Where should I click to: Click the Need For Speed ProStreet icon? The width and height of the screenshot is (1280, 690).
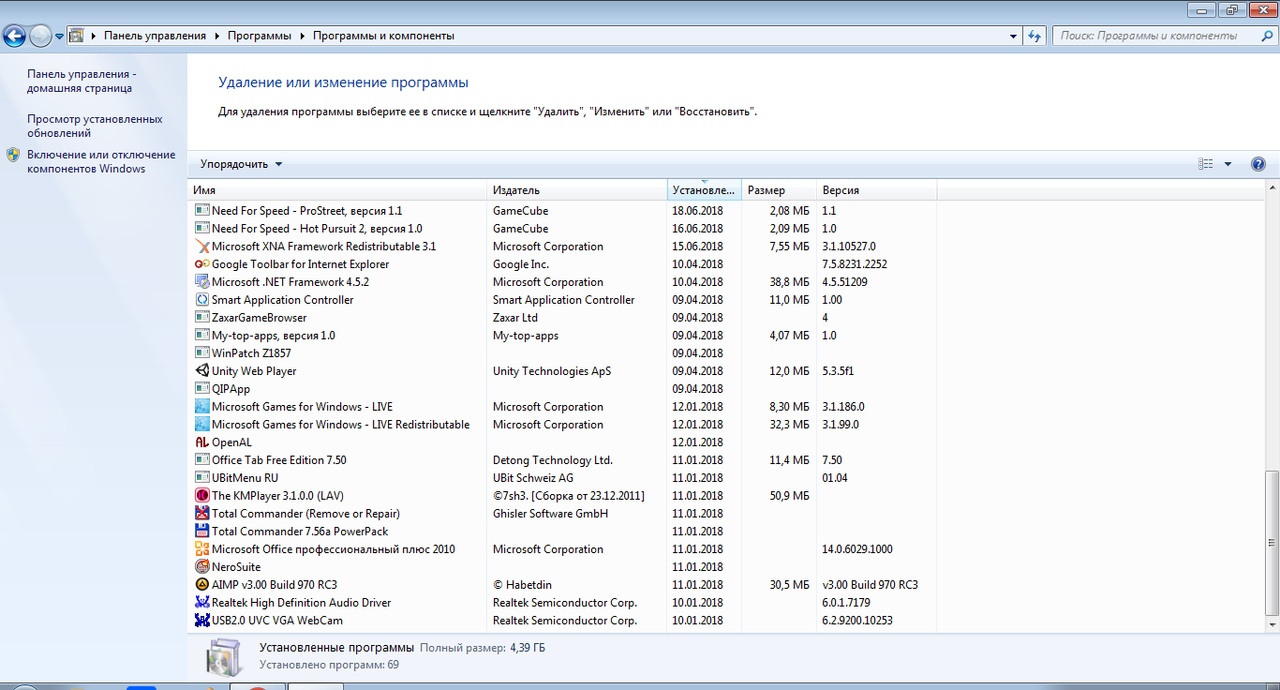coord(202,211)
